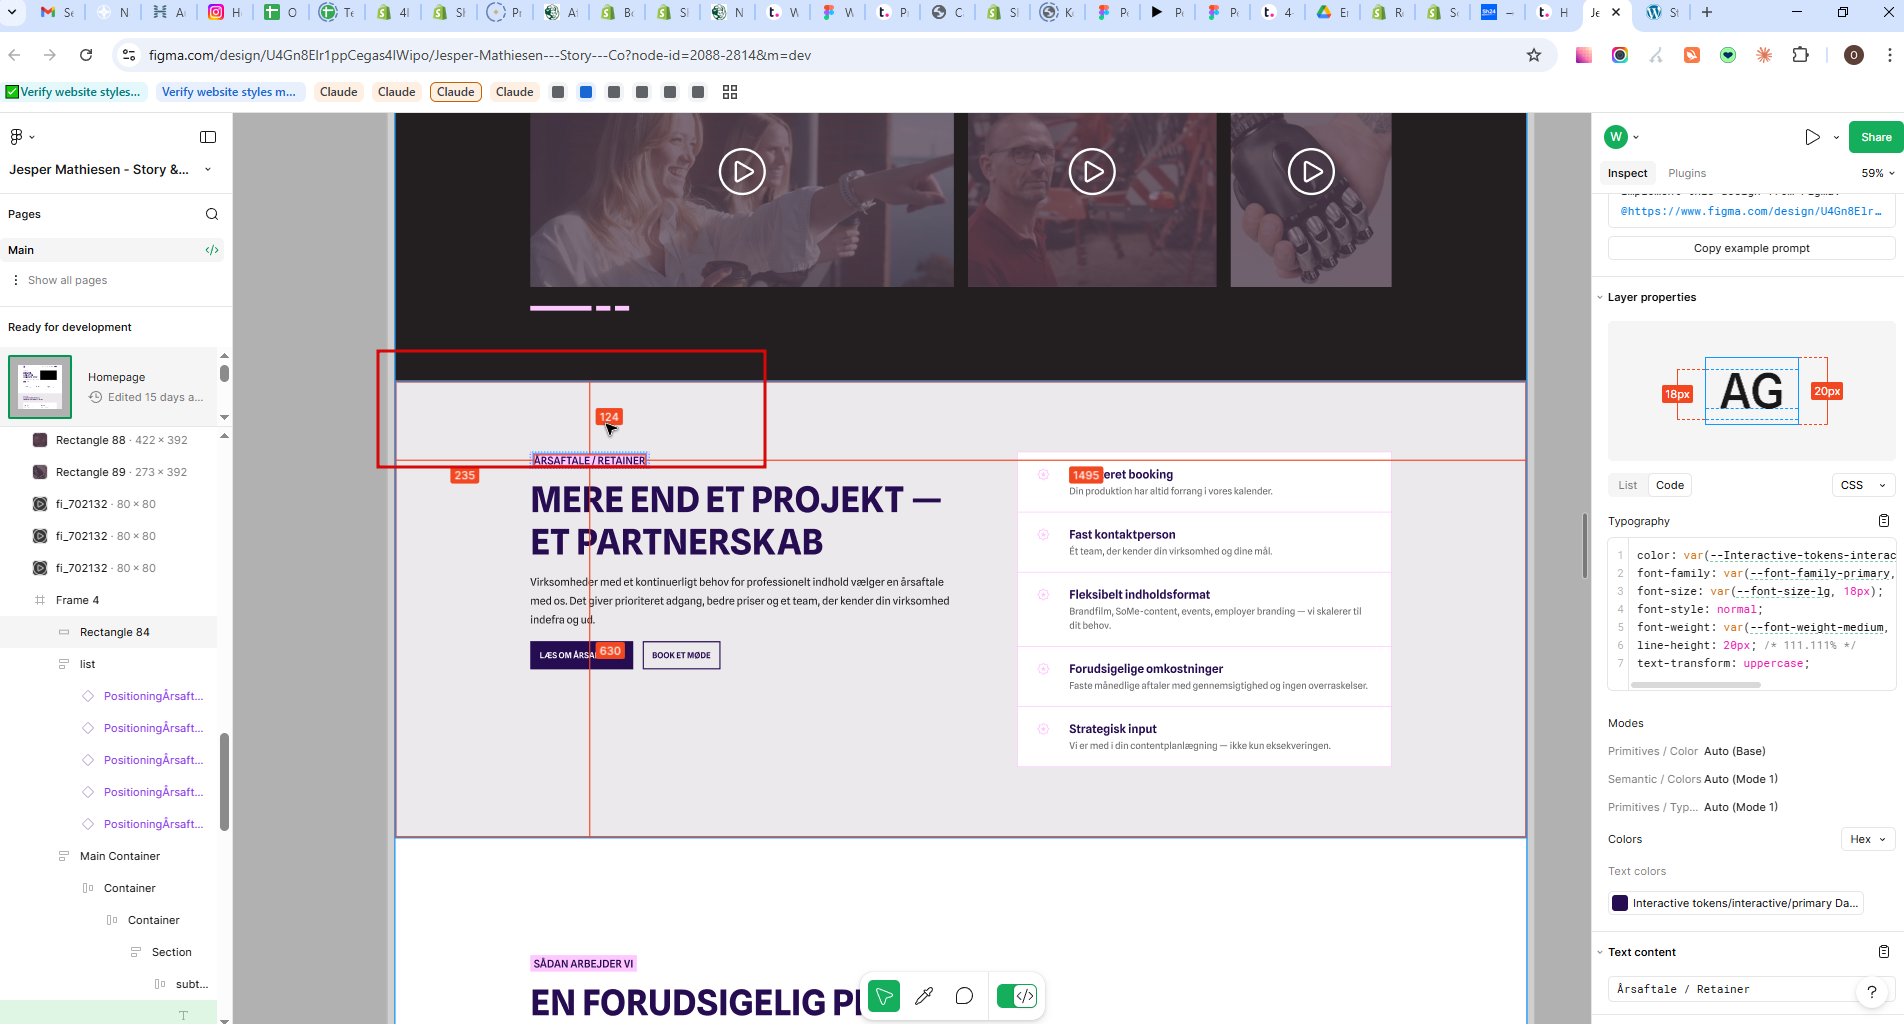
Task: Reload the Figma page
Action: [x=86, y=55]
